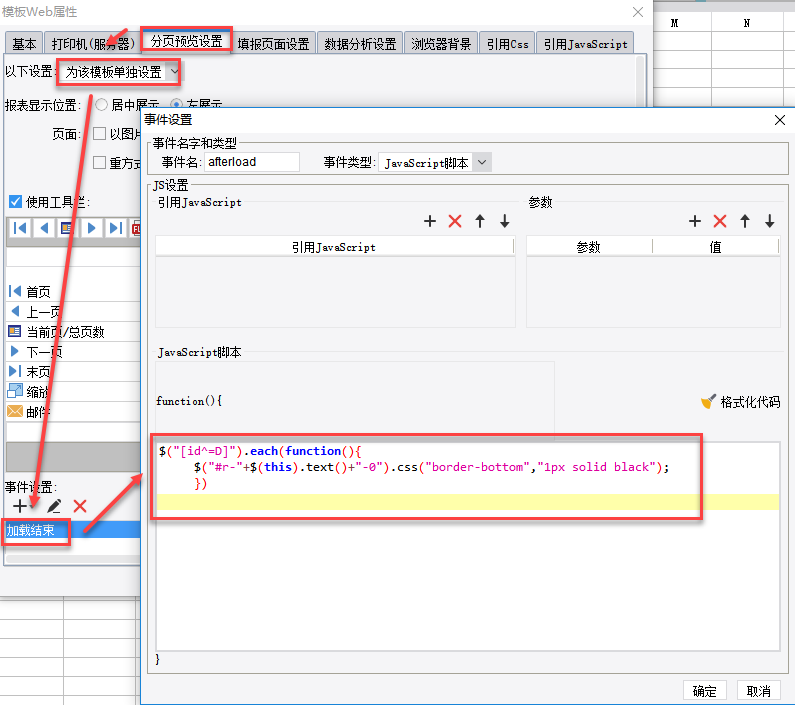Viewport: 795px width, 705px height.
Task: Click the format code broom icon
Action: coord(708,402)
